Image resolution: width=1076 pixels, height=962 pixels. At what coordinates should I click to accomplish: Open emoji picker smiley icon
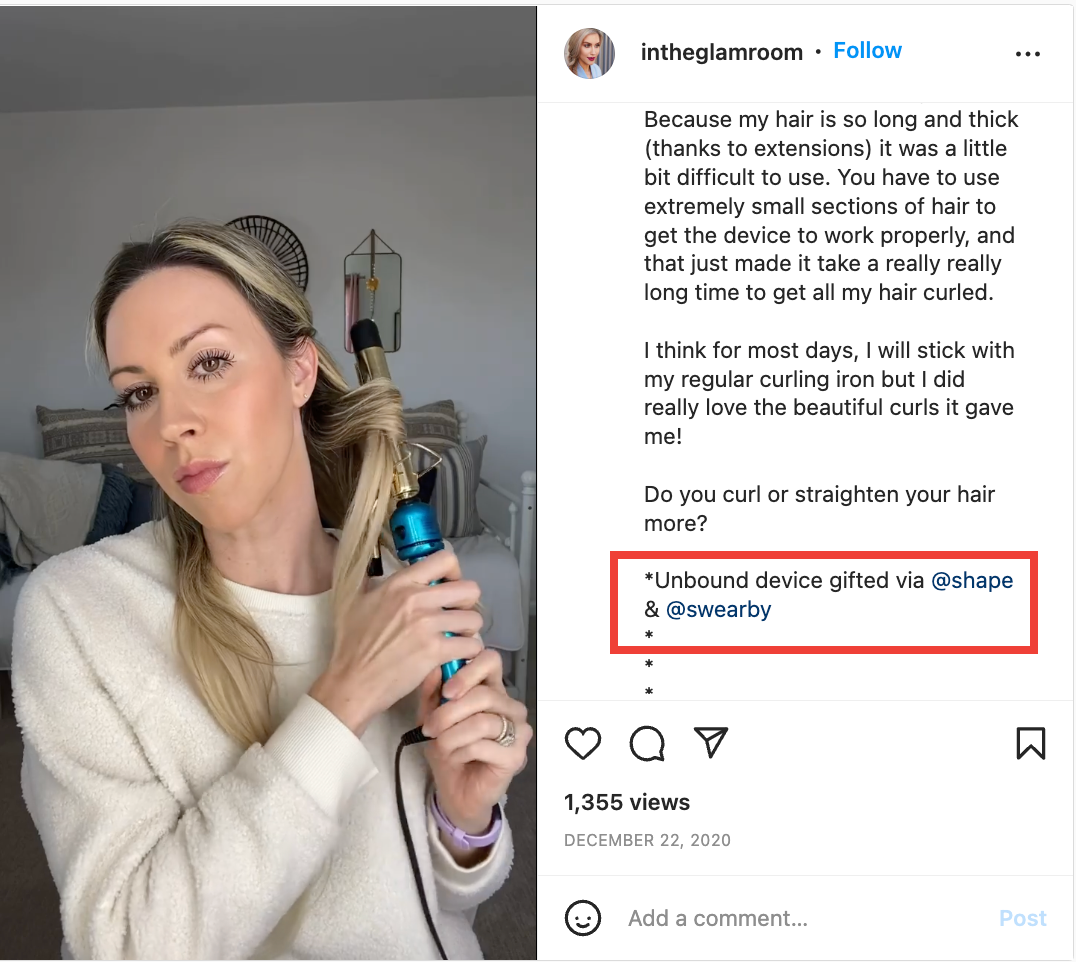(583, 917)
